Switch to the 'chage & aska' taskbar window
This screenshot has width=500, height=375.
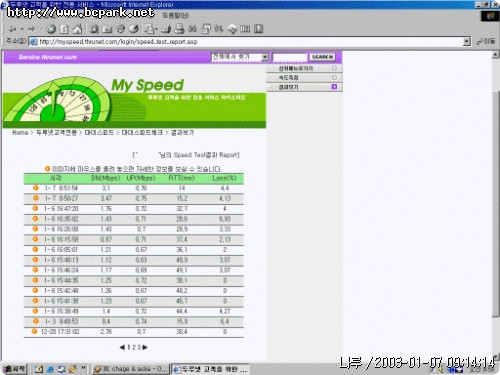[131, 369]
